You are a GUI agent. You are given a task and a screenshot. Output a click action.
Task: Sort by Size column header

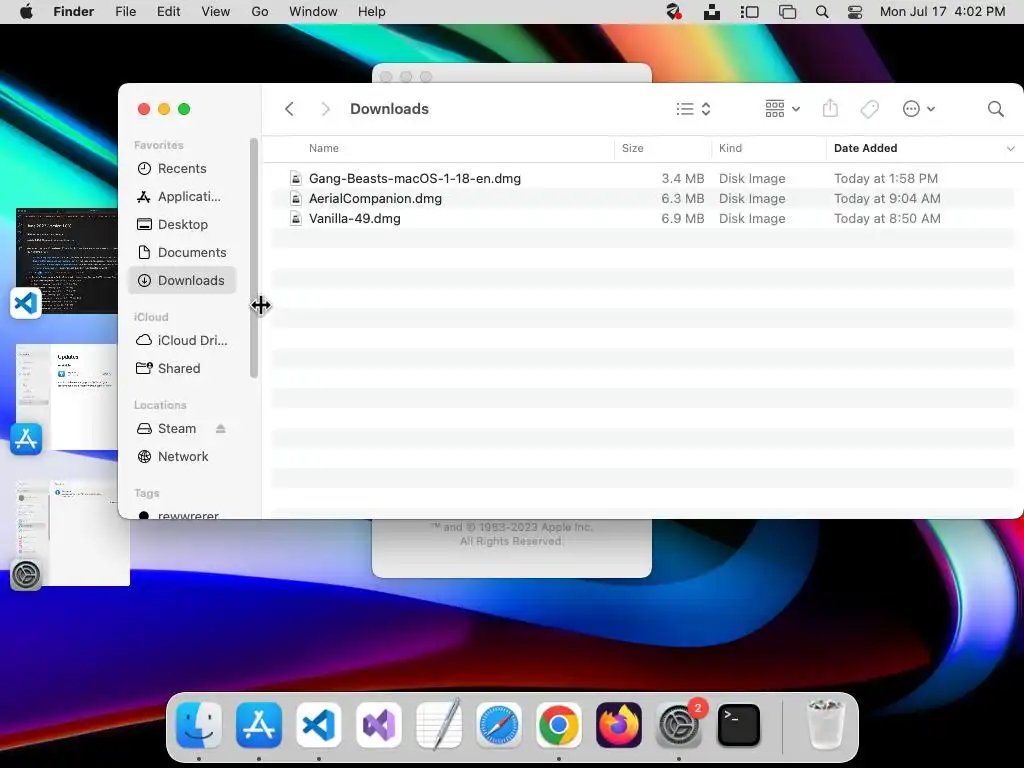click(632, 148)
